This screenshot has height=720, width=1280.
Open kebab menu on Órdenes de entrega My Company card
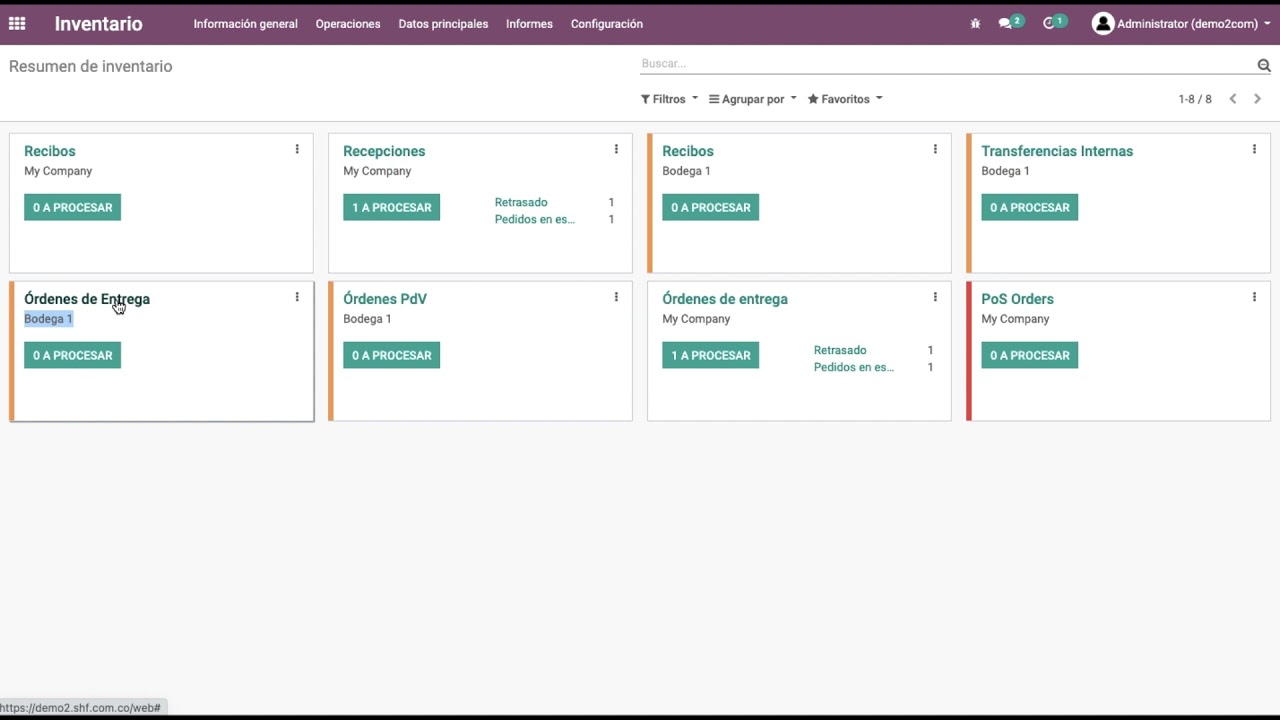coord(935,298)
